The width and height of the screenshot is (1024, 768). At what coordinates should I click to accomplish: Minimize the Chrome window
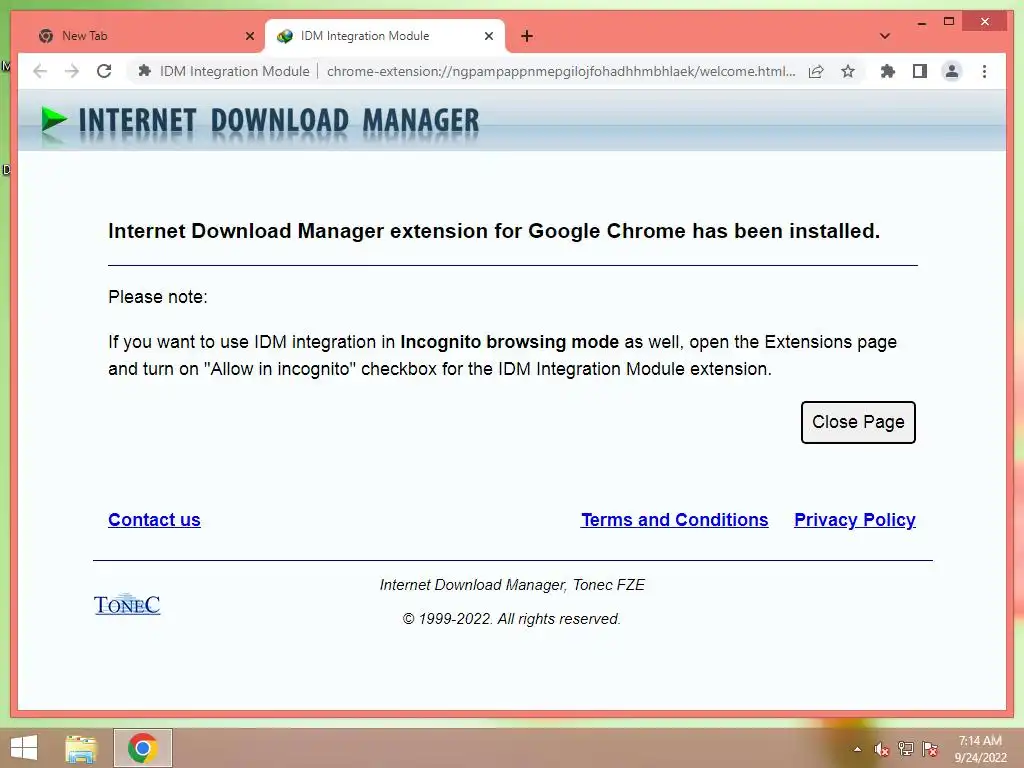(x=921, y=22)
